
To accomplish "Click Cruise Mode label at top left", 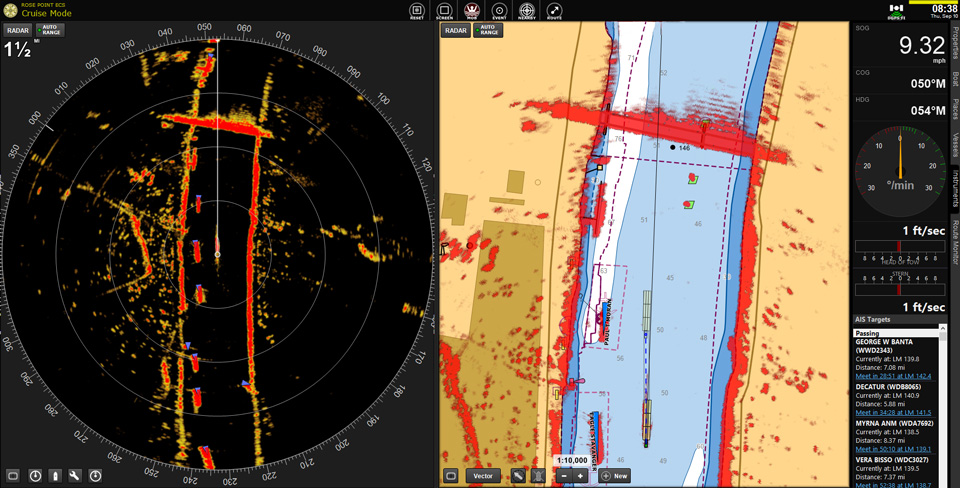I will click(x=47, y=13).
